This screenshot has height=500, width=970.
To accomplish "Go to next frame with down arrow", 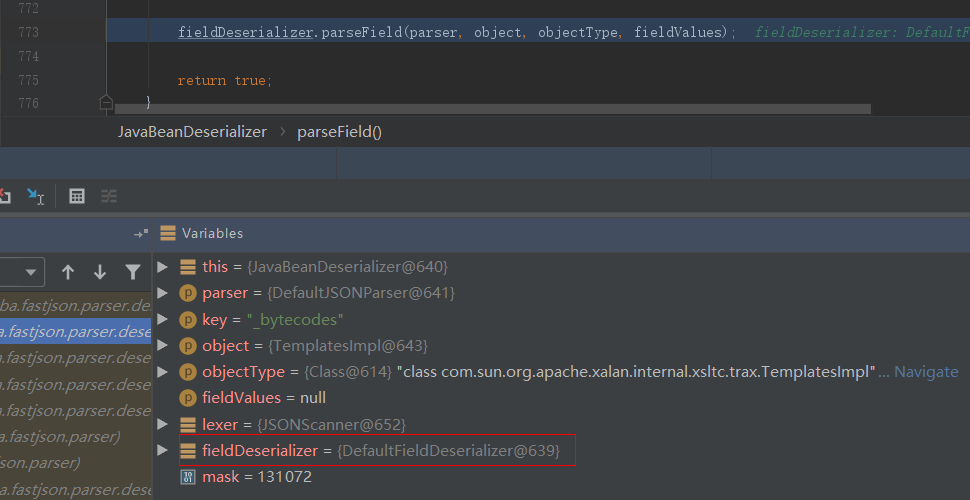I will pos(100,272).
